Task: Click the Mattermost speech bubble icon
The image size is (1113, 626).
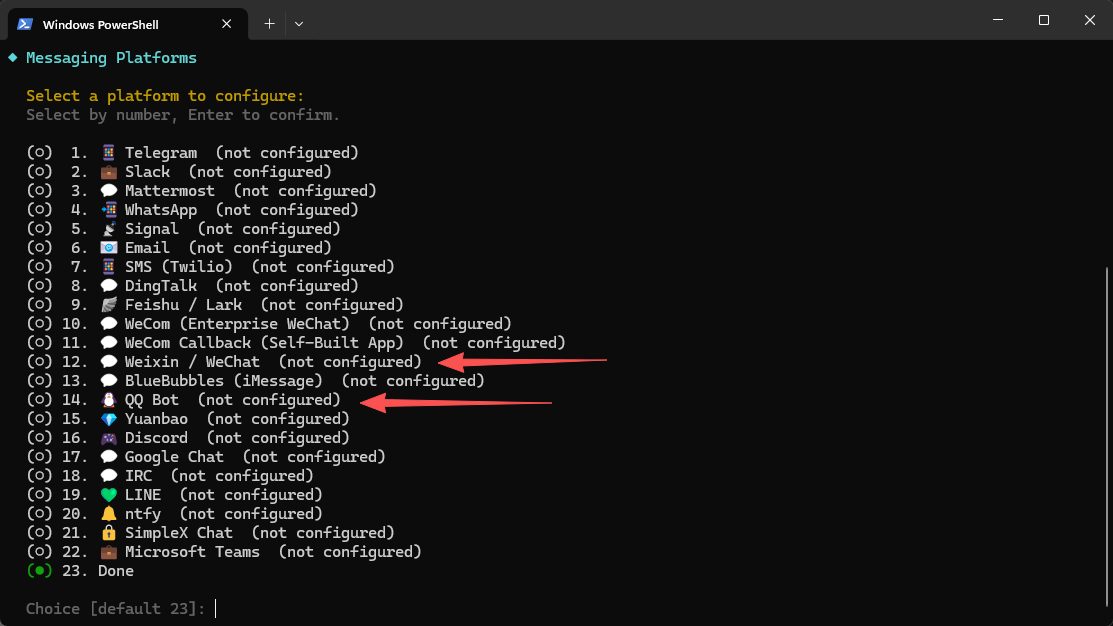Action: tap(109, 191)
